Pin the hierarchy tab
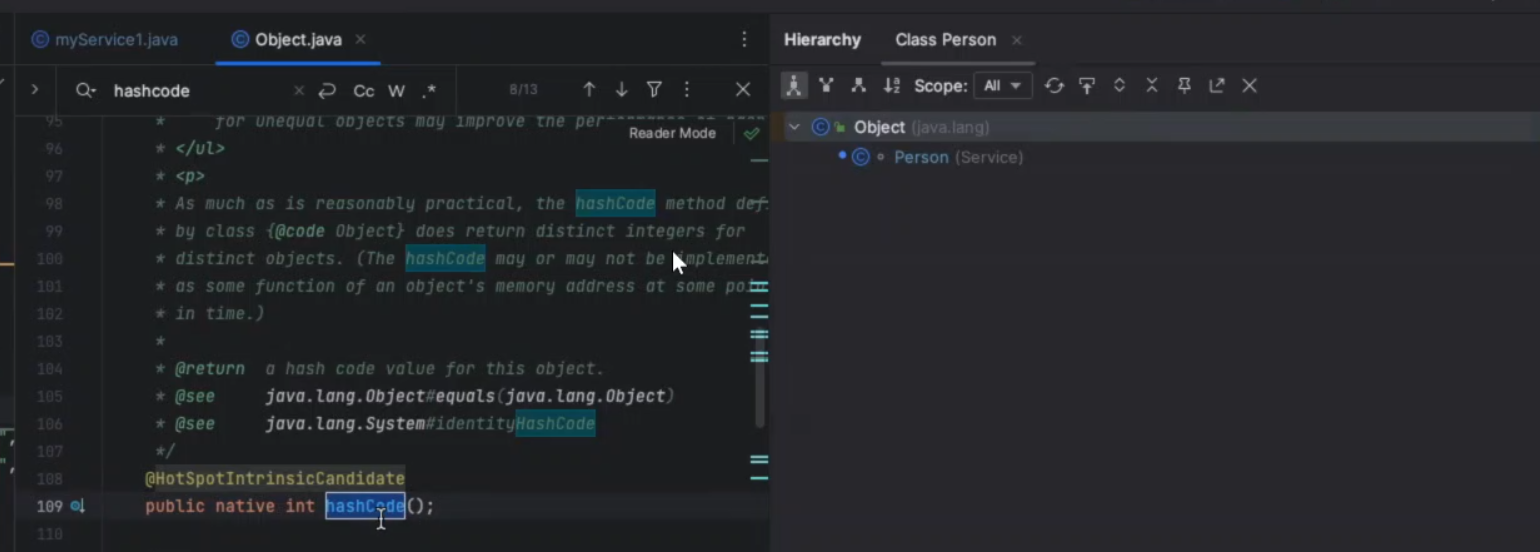1540x552 pixels. (x=1184, y=86)
